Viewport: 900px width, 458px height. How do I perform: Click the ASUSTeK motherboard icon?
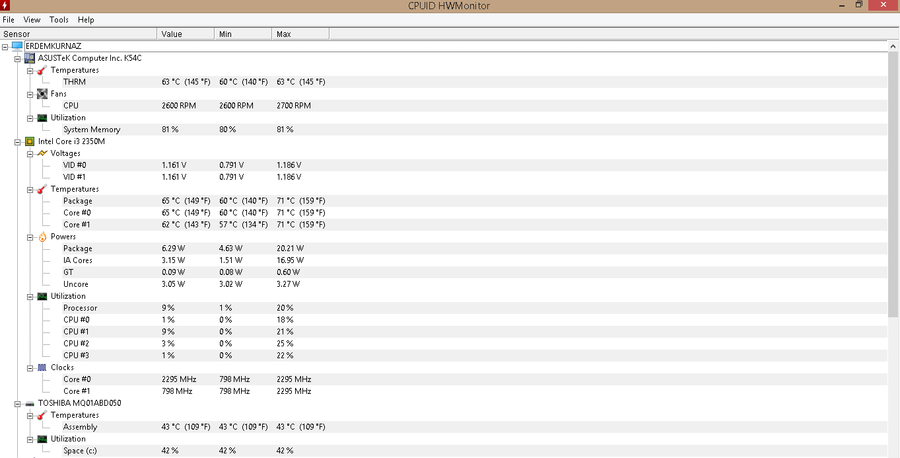pyautogui.click(x=30, y=58)
